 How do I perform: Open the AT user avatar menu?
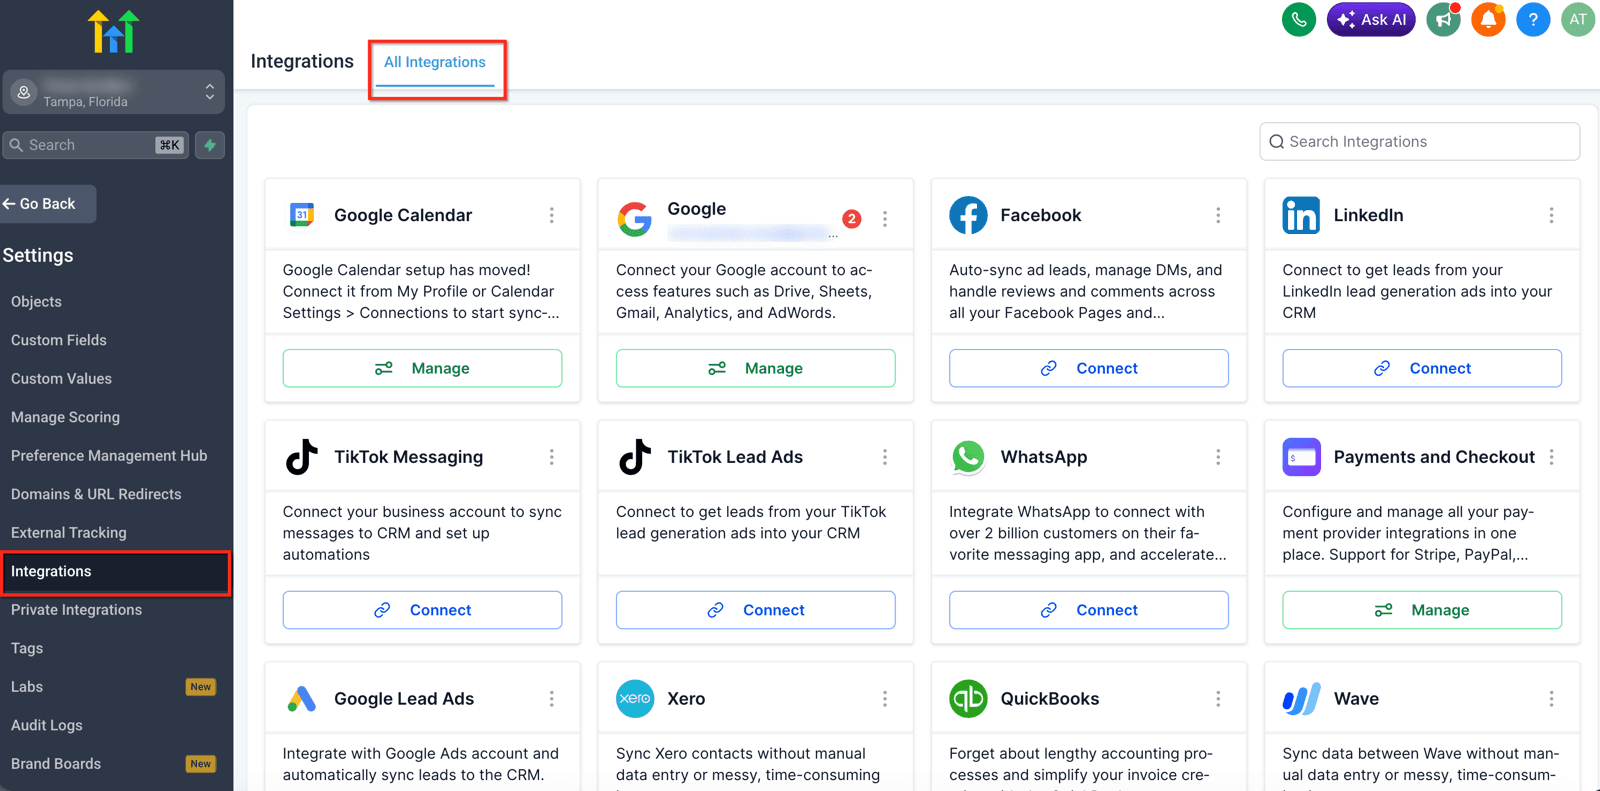click(x=1578, y=19)
